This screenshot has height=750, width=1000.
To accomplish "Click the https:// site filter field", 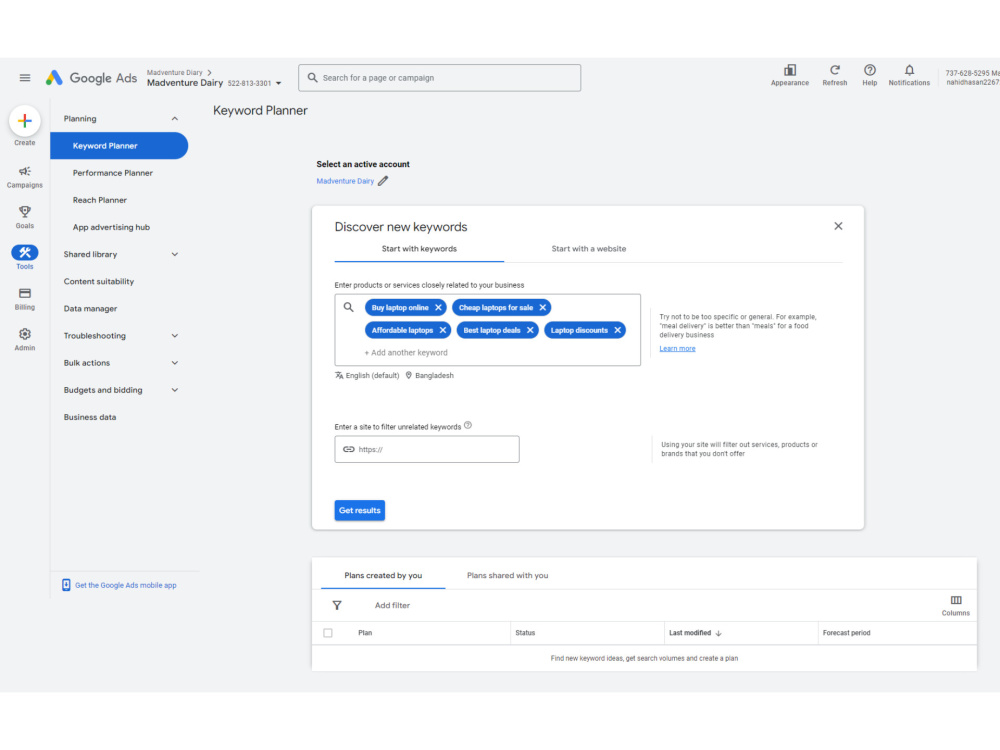I will point(427,450).
